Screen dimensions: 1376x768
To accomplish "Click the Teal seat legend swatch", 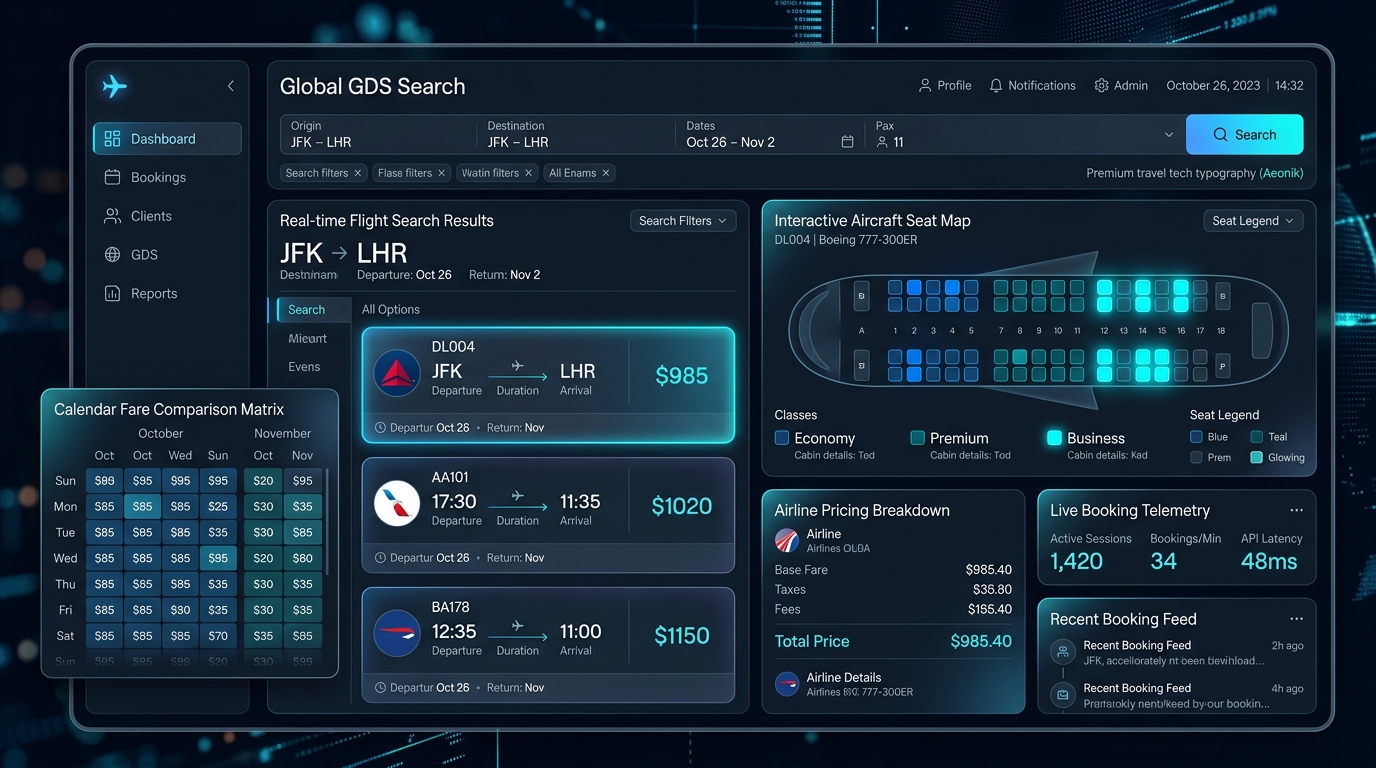I will [x=1256, y=437].
